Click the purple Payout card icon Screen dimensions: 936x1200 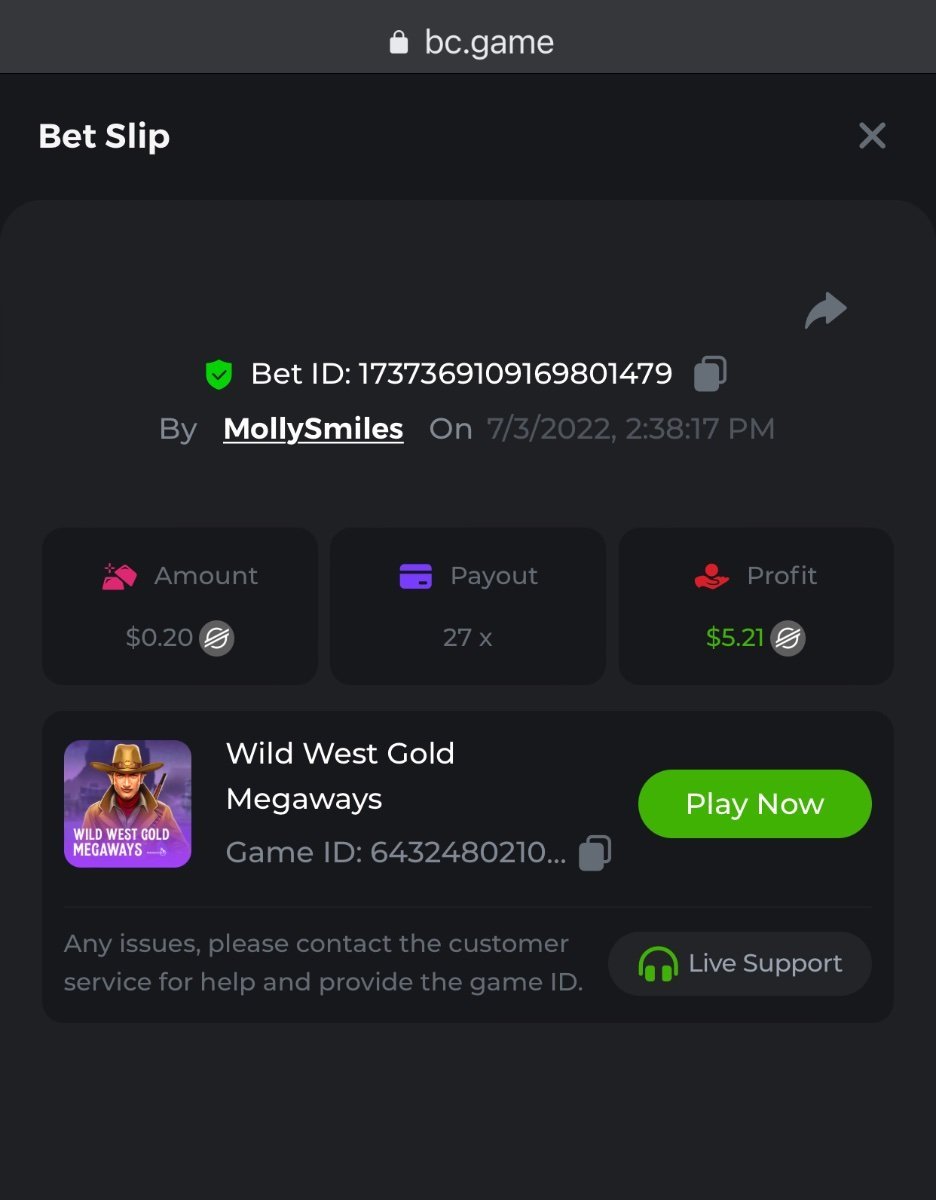pos(415,576)
